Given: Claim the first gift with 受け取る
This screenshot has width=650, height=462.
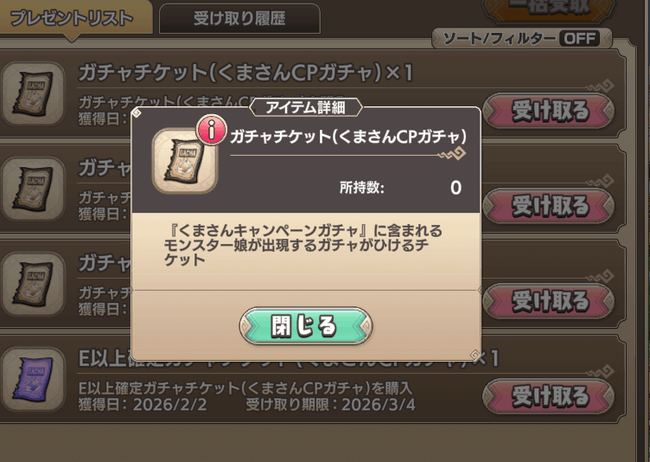Looking at the screenshot, I should coord(548,111).
